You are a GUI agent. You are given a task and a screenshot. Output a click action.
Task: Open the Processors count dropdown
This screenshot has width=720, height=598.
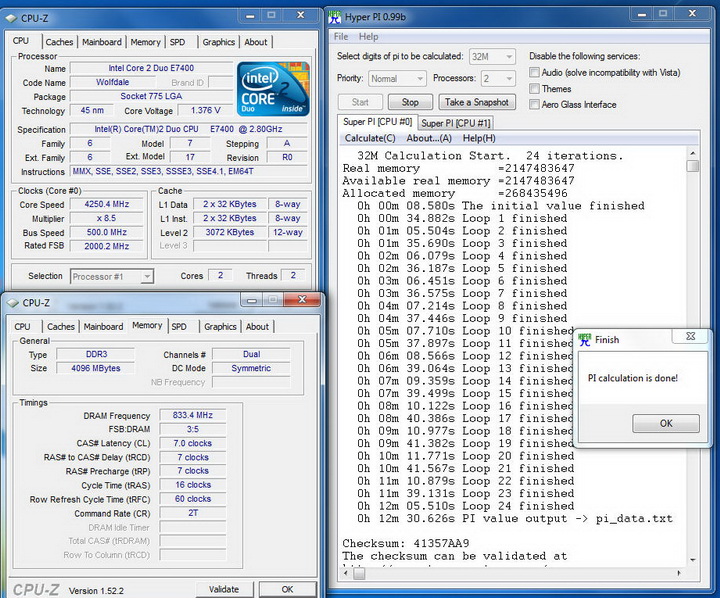(498, 79)
